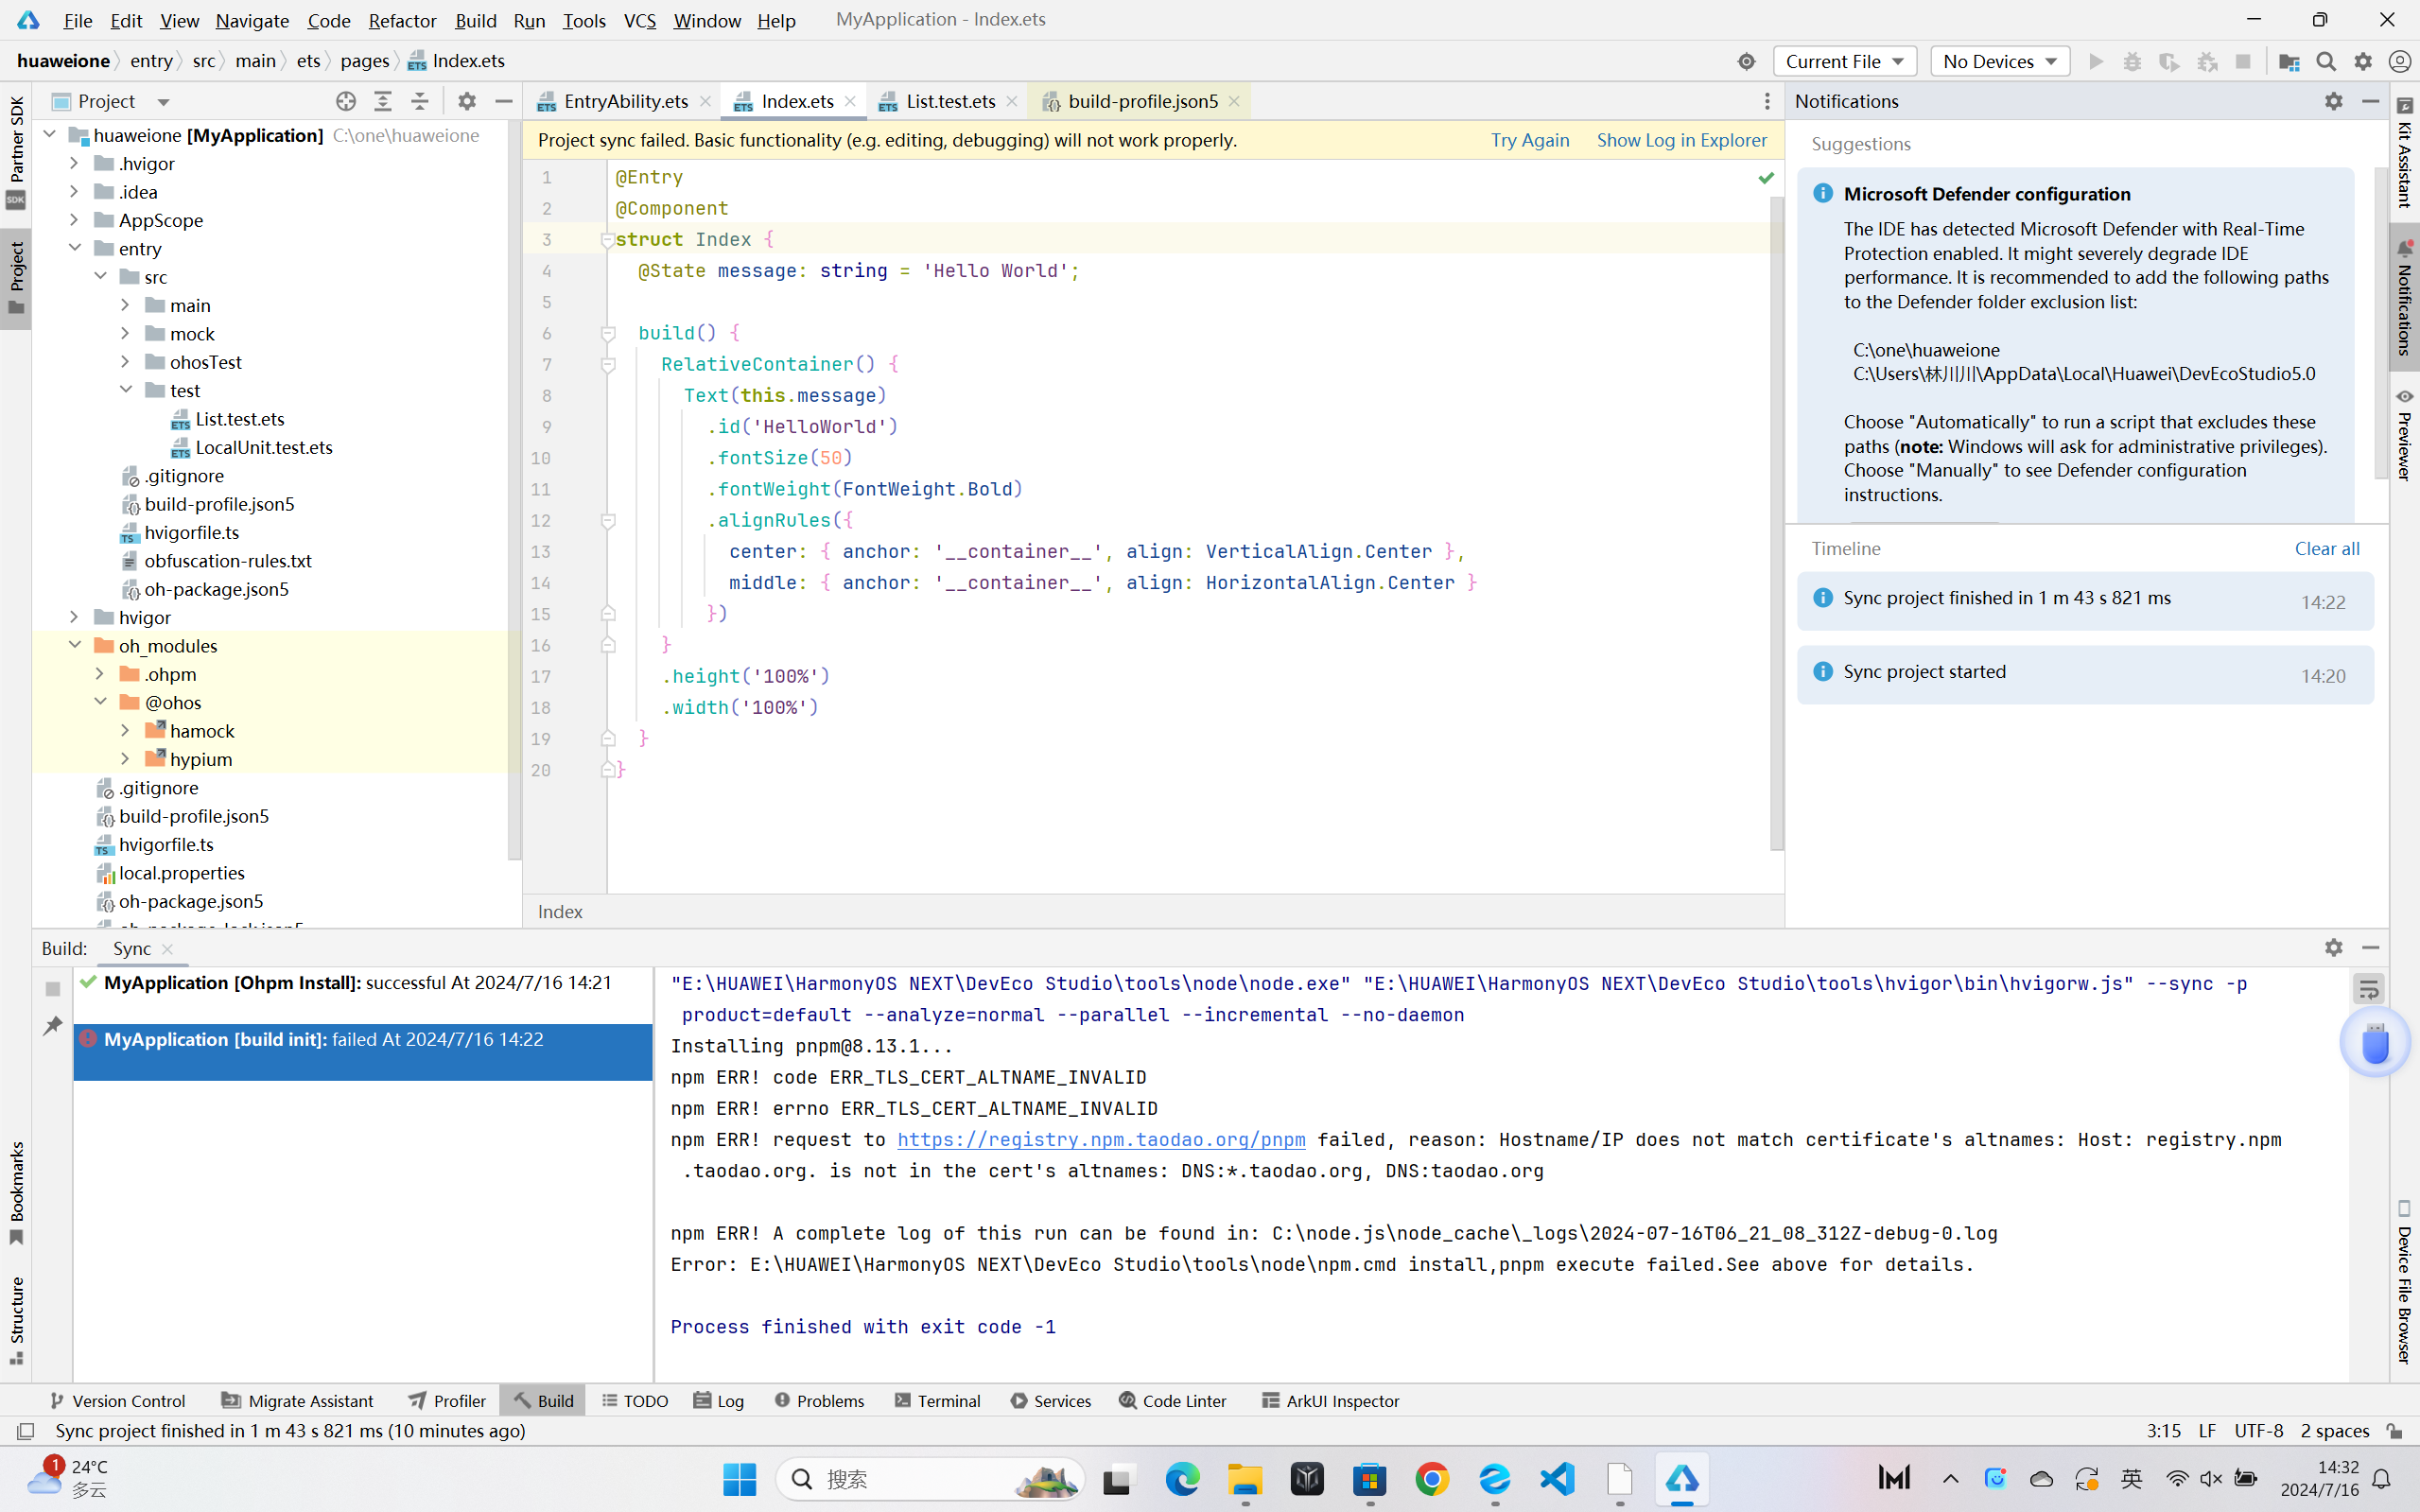Viewport: 2420px width, 1512px height.
Task: Toggle soft-wrap in Build output
Action: tap(2369, 989)
